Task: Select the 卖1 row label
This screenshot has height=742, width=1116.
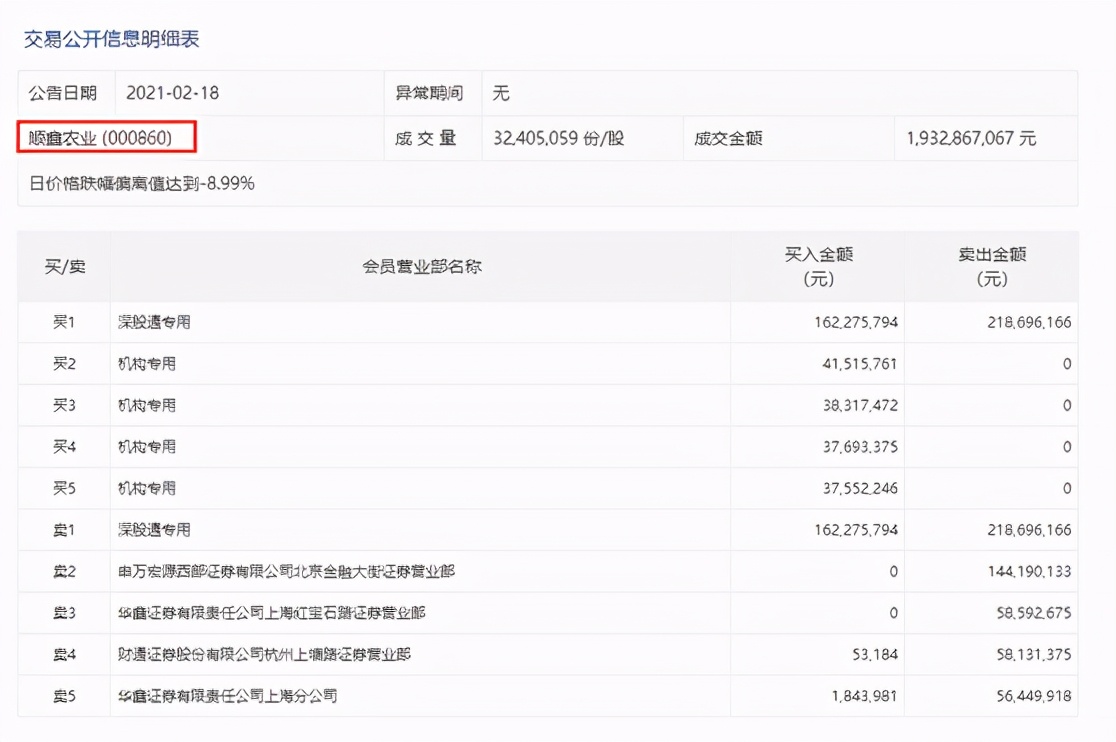Action: [x=64, y=530]
